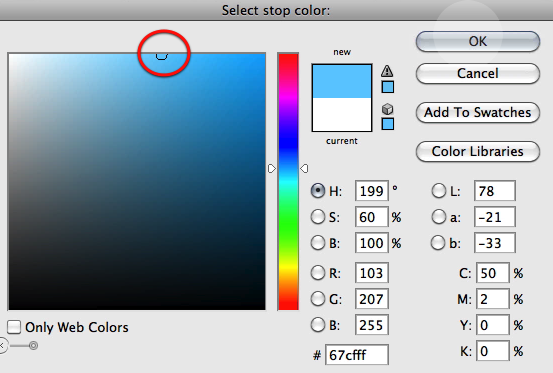Select the in-gamut color swatch below the warning
Viewport: 553px width, 373px height.
[x=388, y=87]
